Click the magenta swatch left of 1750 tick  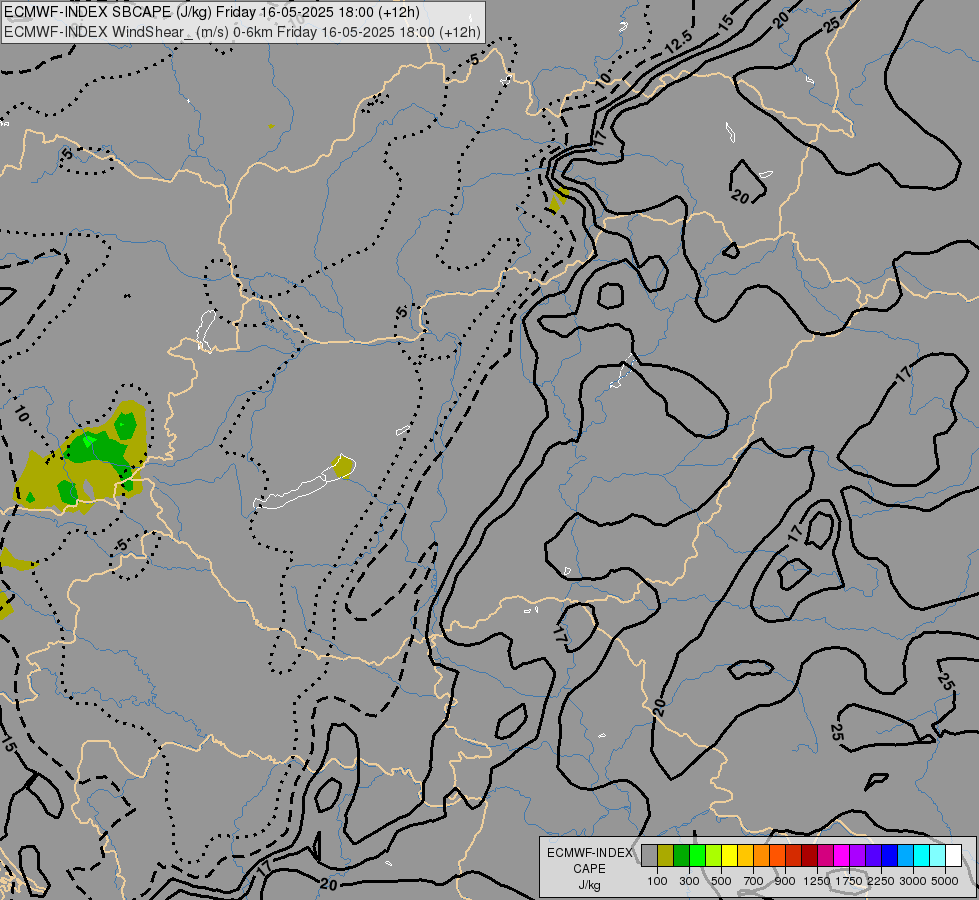842,855
